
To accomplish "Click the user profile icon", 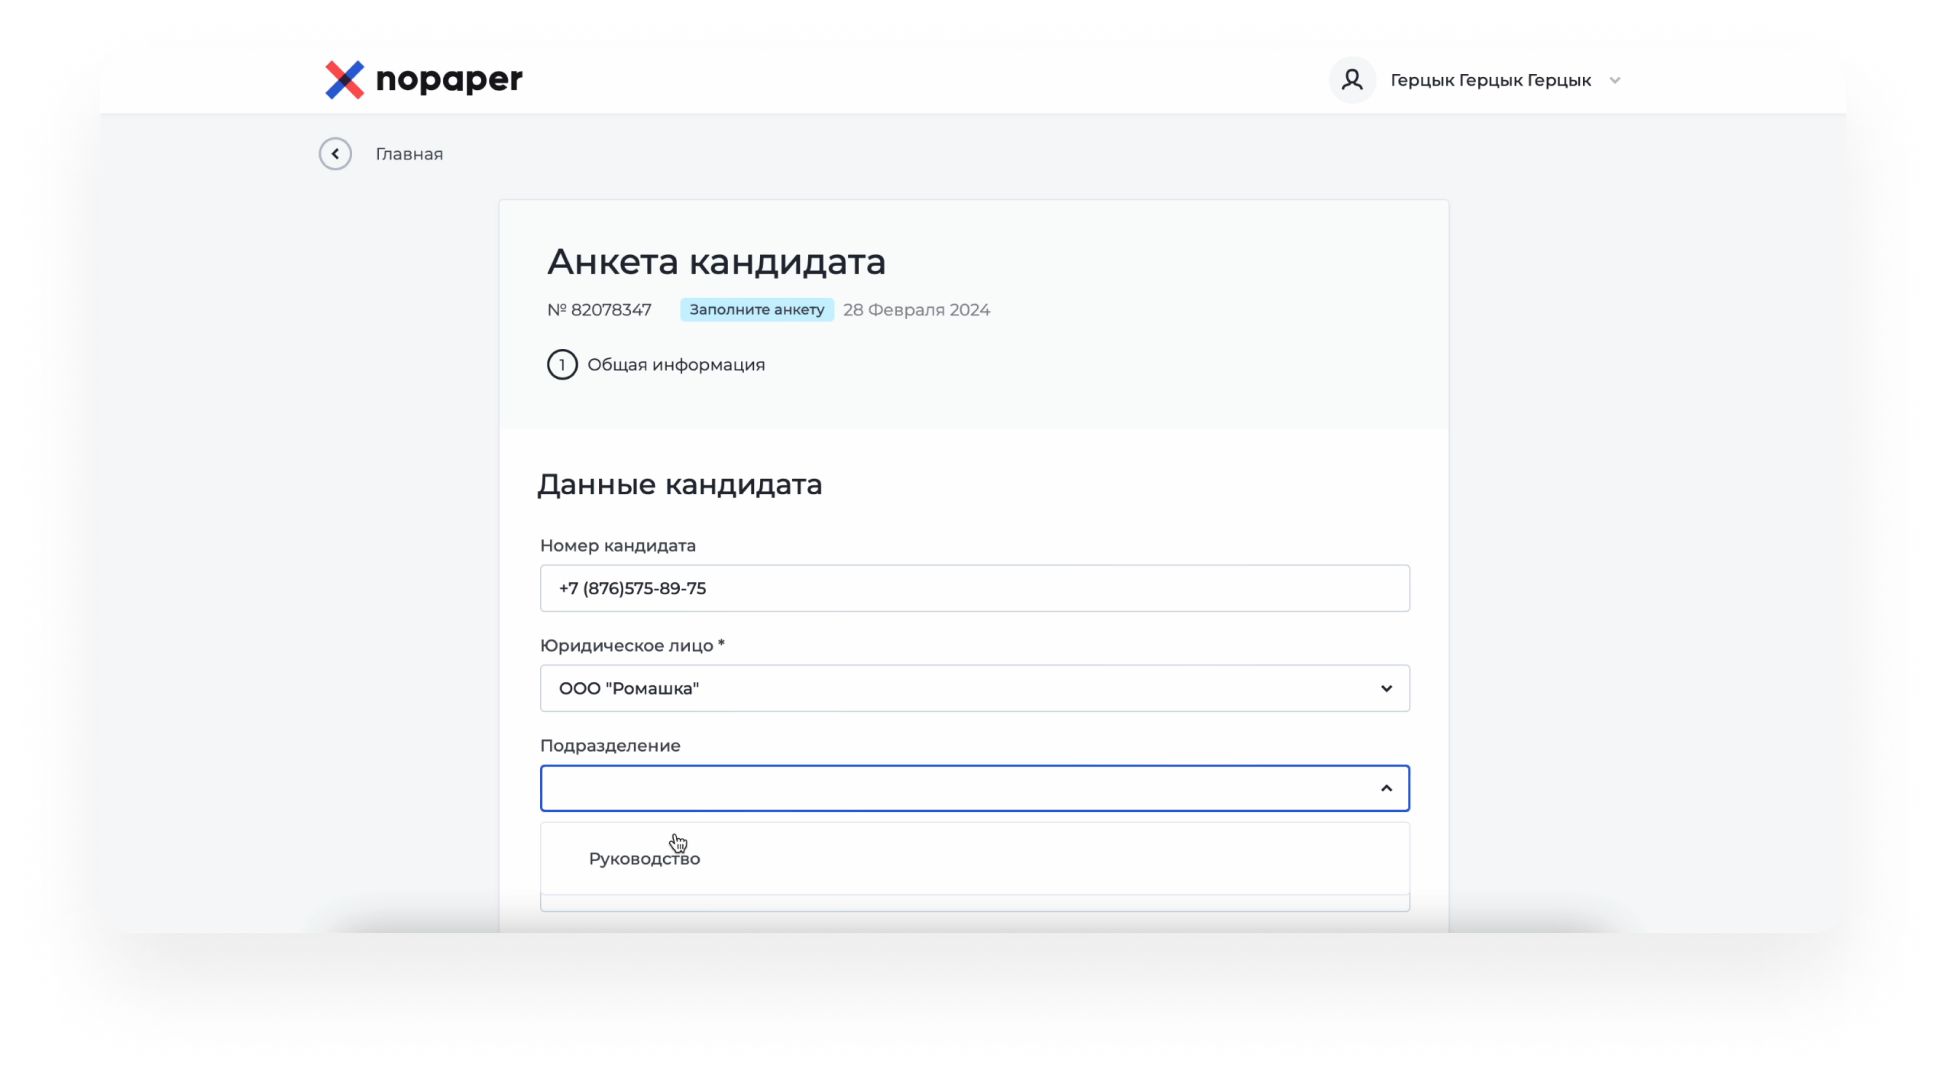I will pos(1347,80).
